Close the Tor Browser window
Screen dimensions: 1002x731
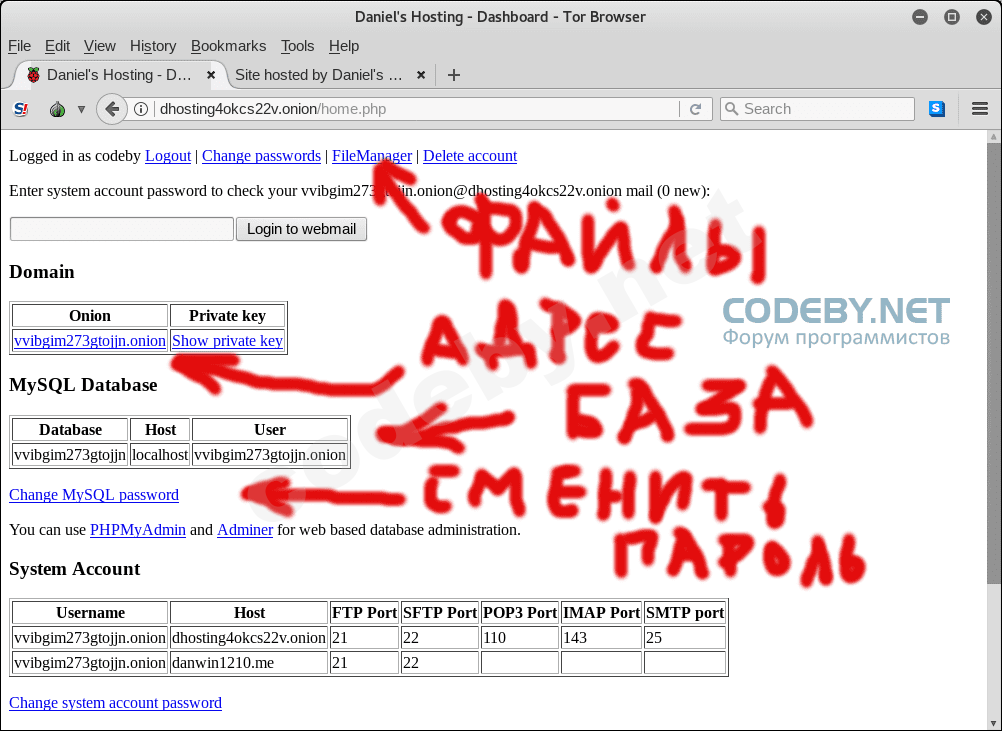click(x=984, y=17)
